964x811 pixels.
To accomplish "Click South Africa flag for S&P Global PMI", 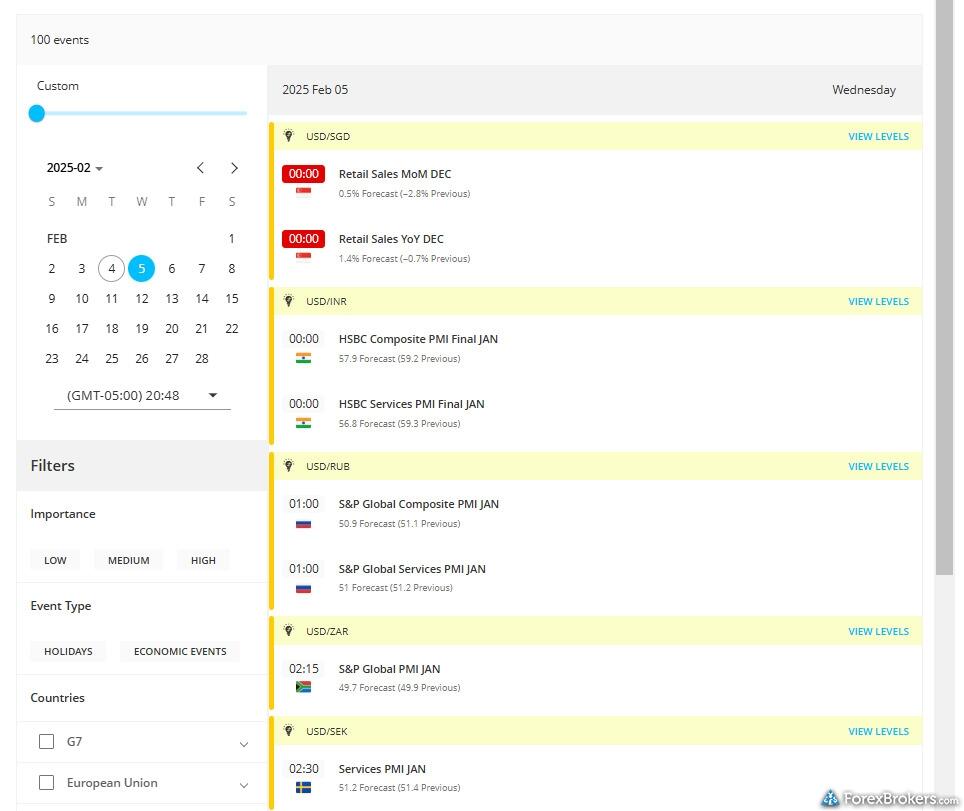I will coord(303,687).
